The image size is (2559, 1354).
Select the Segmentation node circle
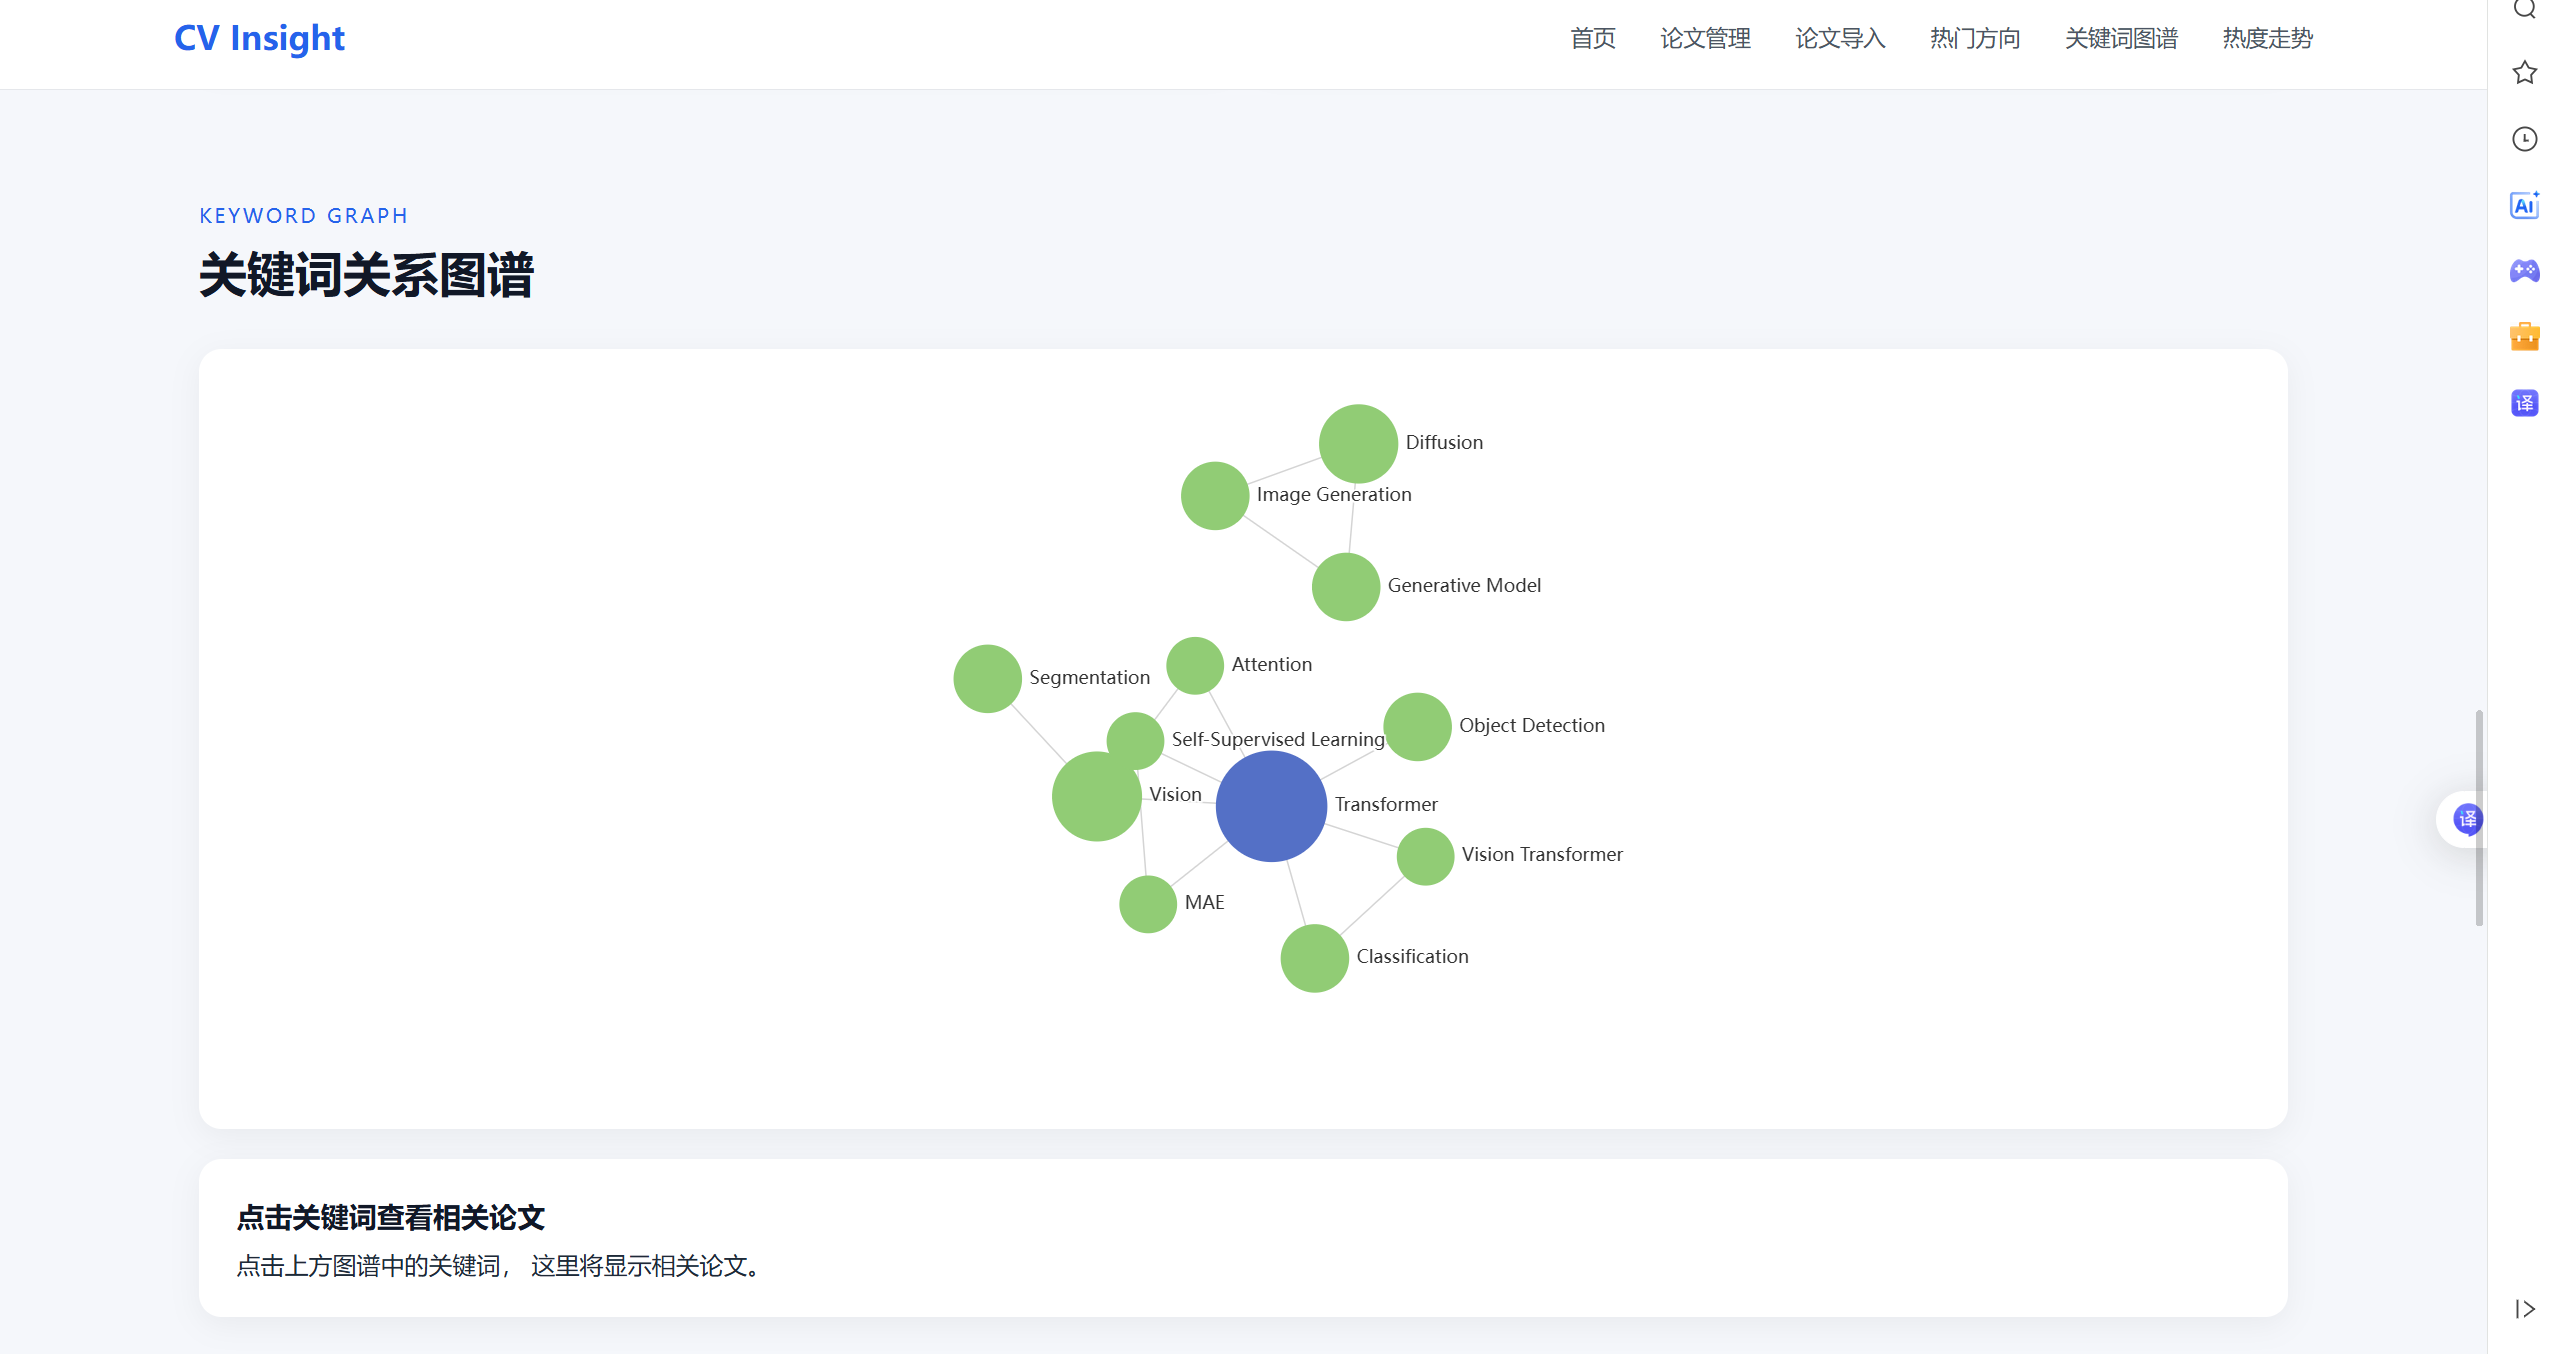(x=987, y=679)
